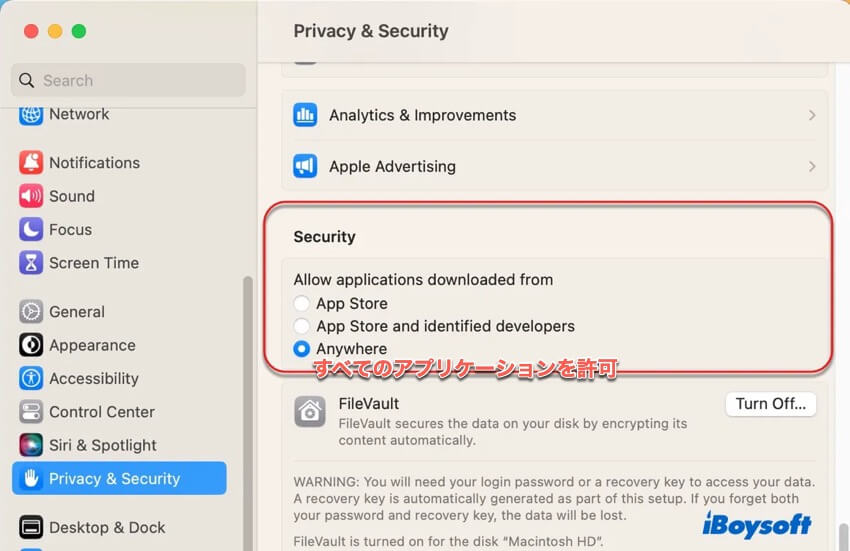
Task: Click the Siri & Spotlight icon
Action: coord(31,445)
